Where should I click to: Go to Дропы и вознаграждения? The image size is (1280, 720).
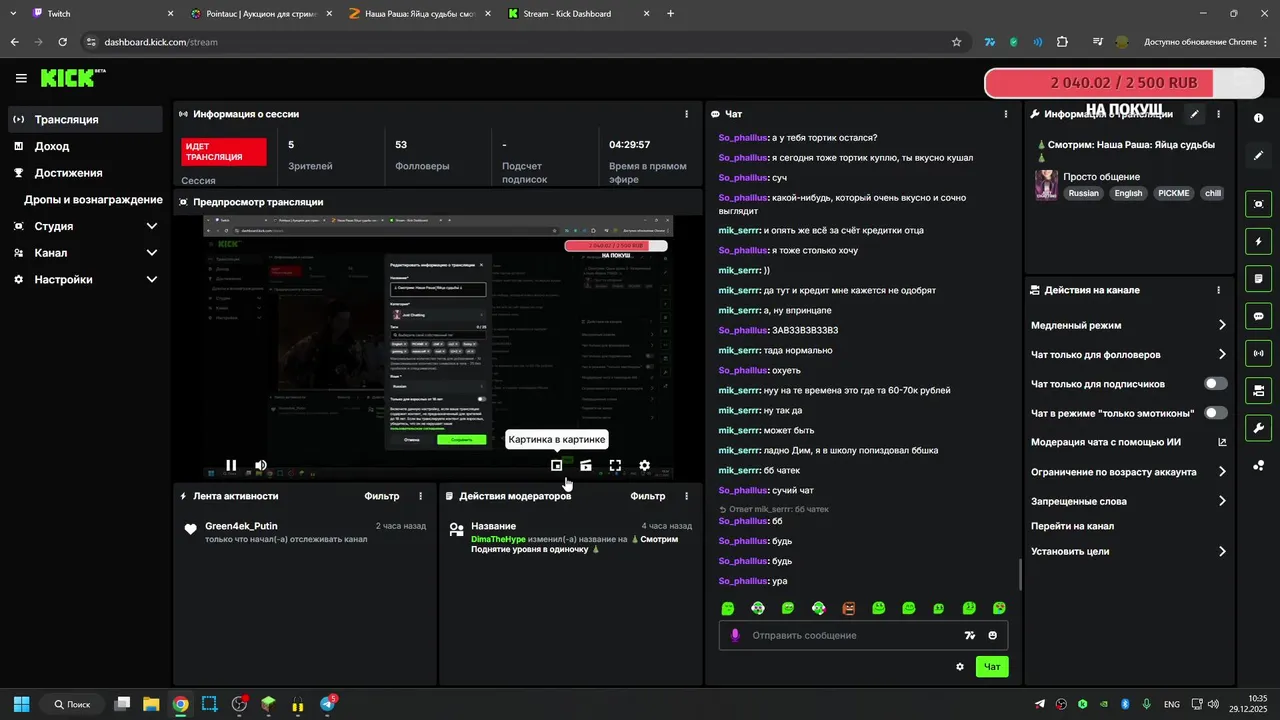click(85, 199)
